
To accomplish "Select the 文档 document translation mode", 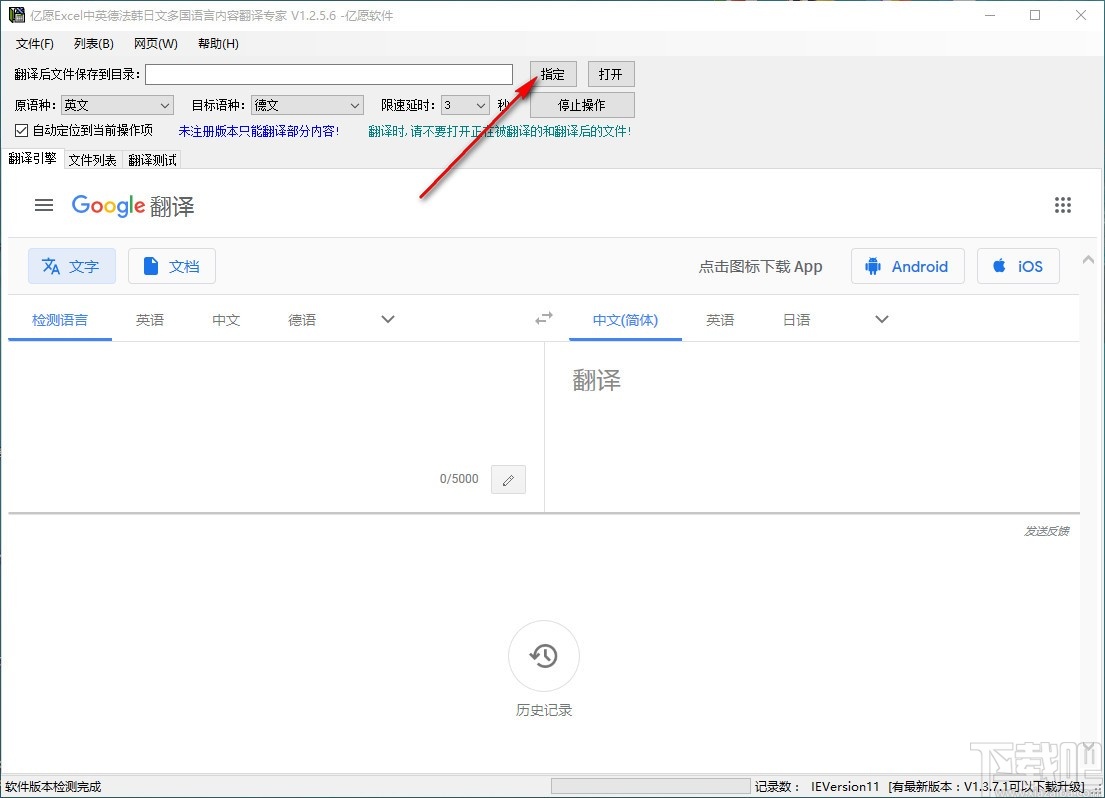I will tap(171, 266).
